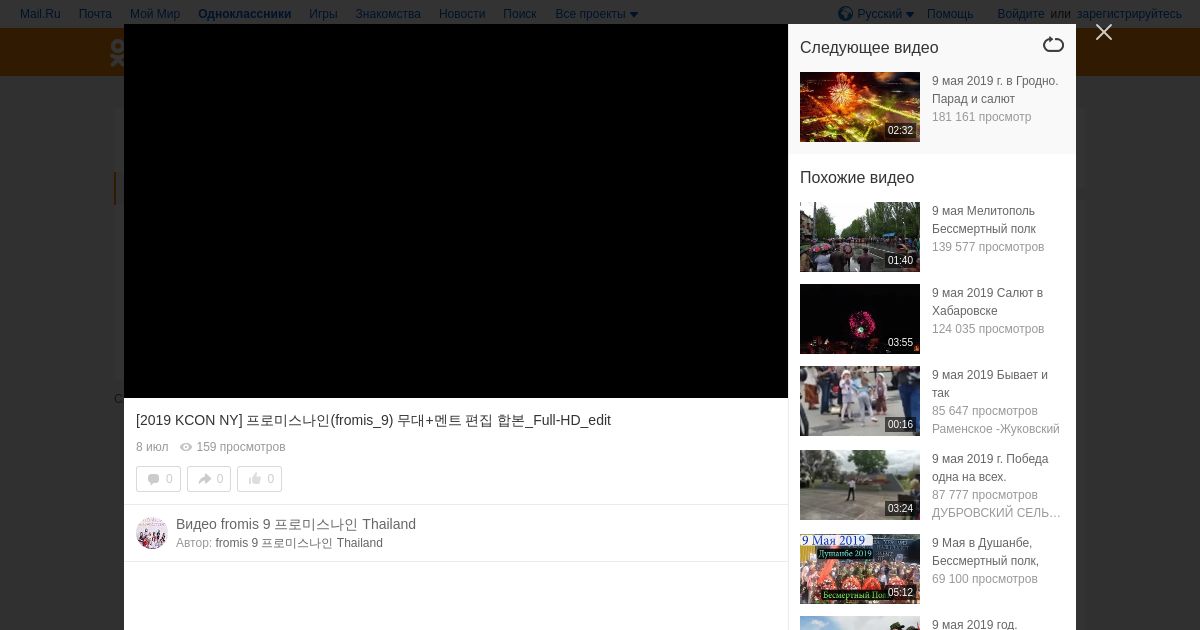Click the fromis 9 channel avatar
The width and height of the screenshot is (1200, 630).
152,533
